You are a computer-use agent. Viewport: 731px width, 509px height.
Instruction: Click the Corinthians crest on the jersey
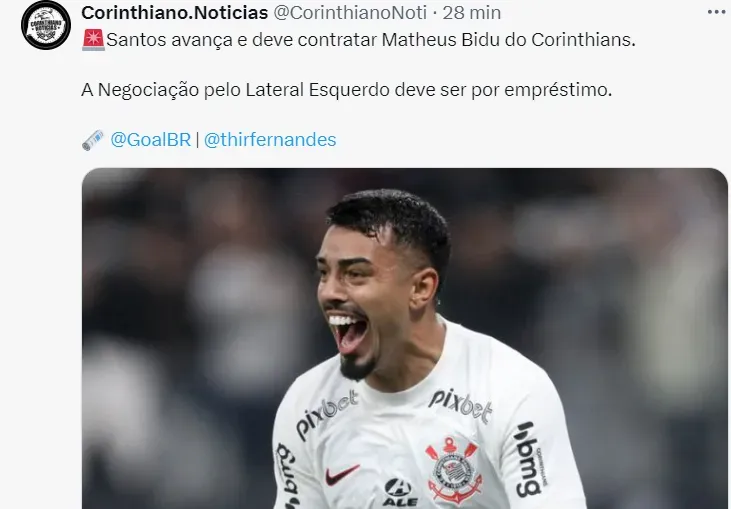pyautogui.click(x=454, y=470)
